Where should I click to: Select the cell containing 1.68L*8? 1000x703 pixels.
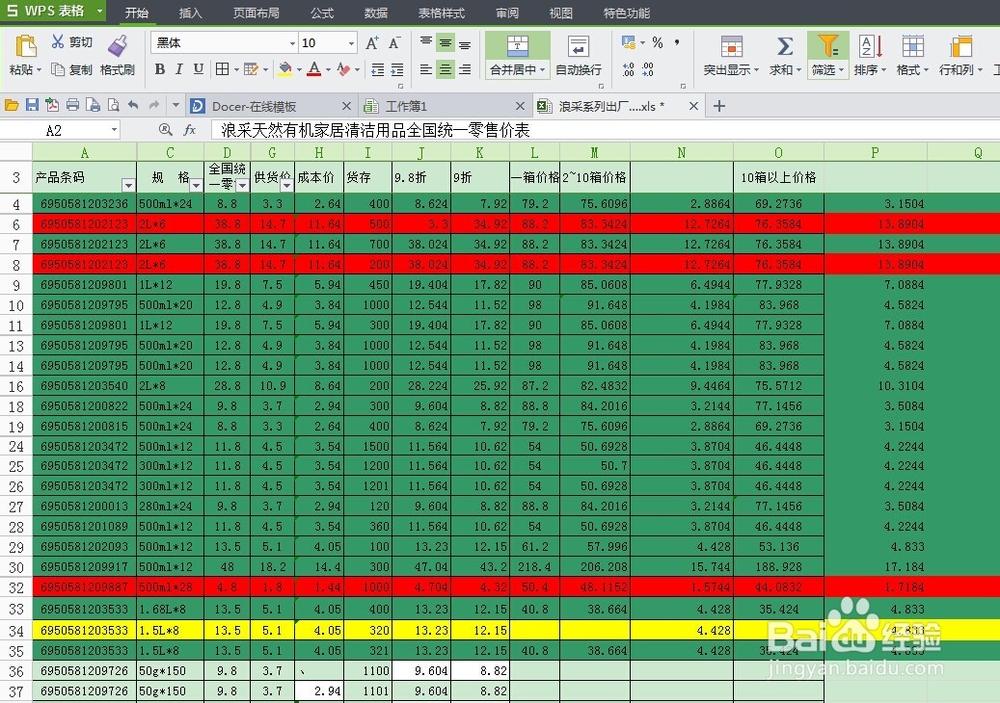click(x=170, y=609)
